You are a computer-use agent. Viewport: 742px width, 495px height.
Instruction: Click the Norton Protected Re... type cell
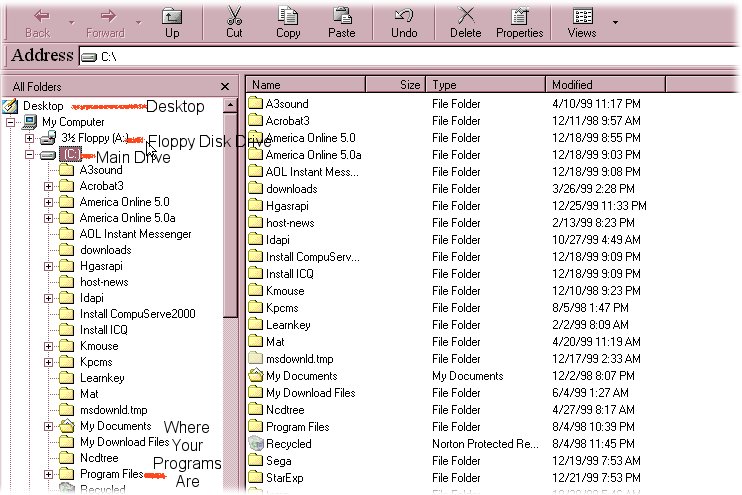click(485, 444)
